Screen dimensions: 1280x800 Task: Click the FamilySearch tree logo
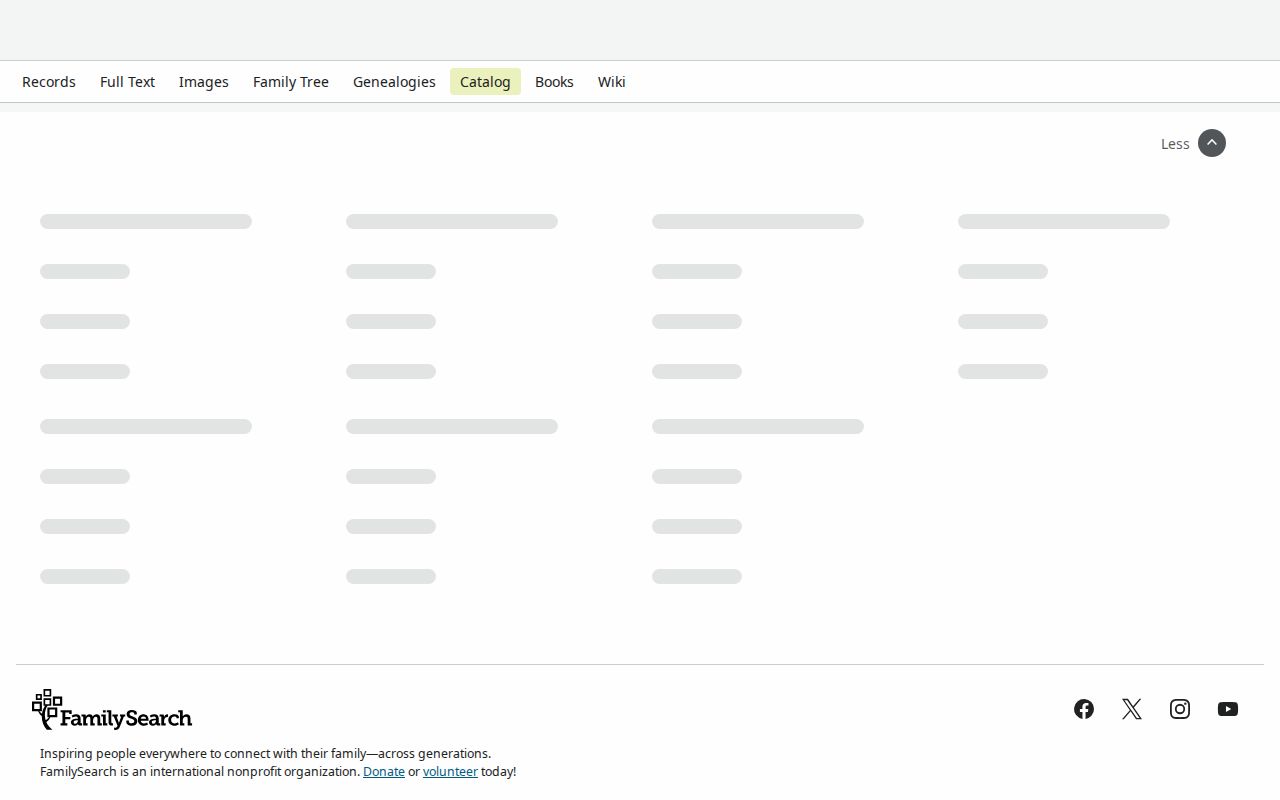(47, 708)
